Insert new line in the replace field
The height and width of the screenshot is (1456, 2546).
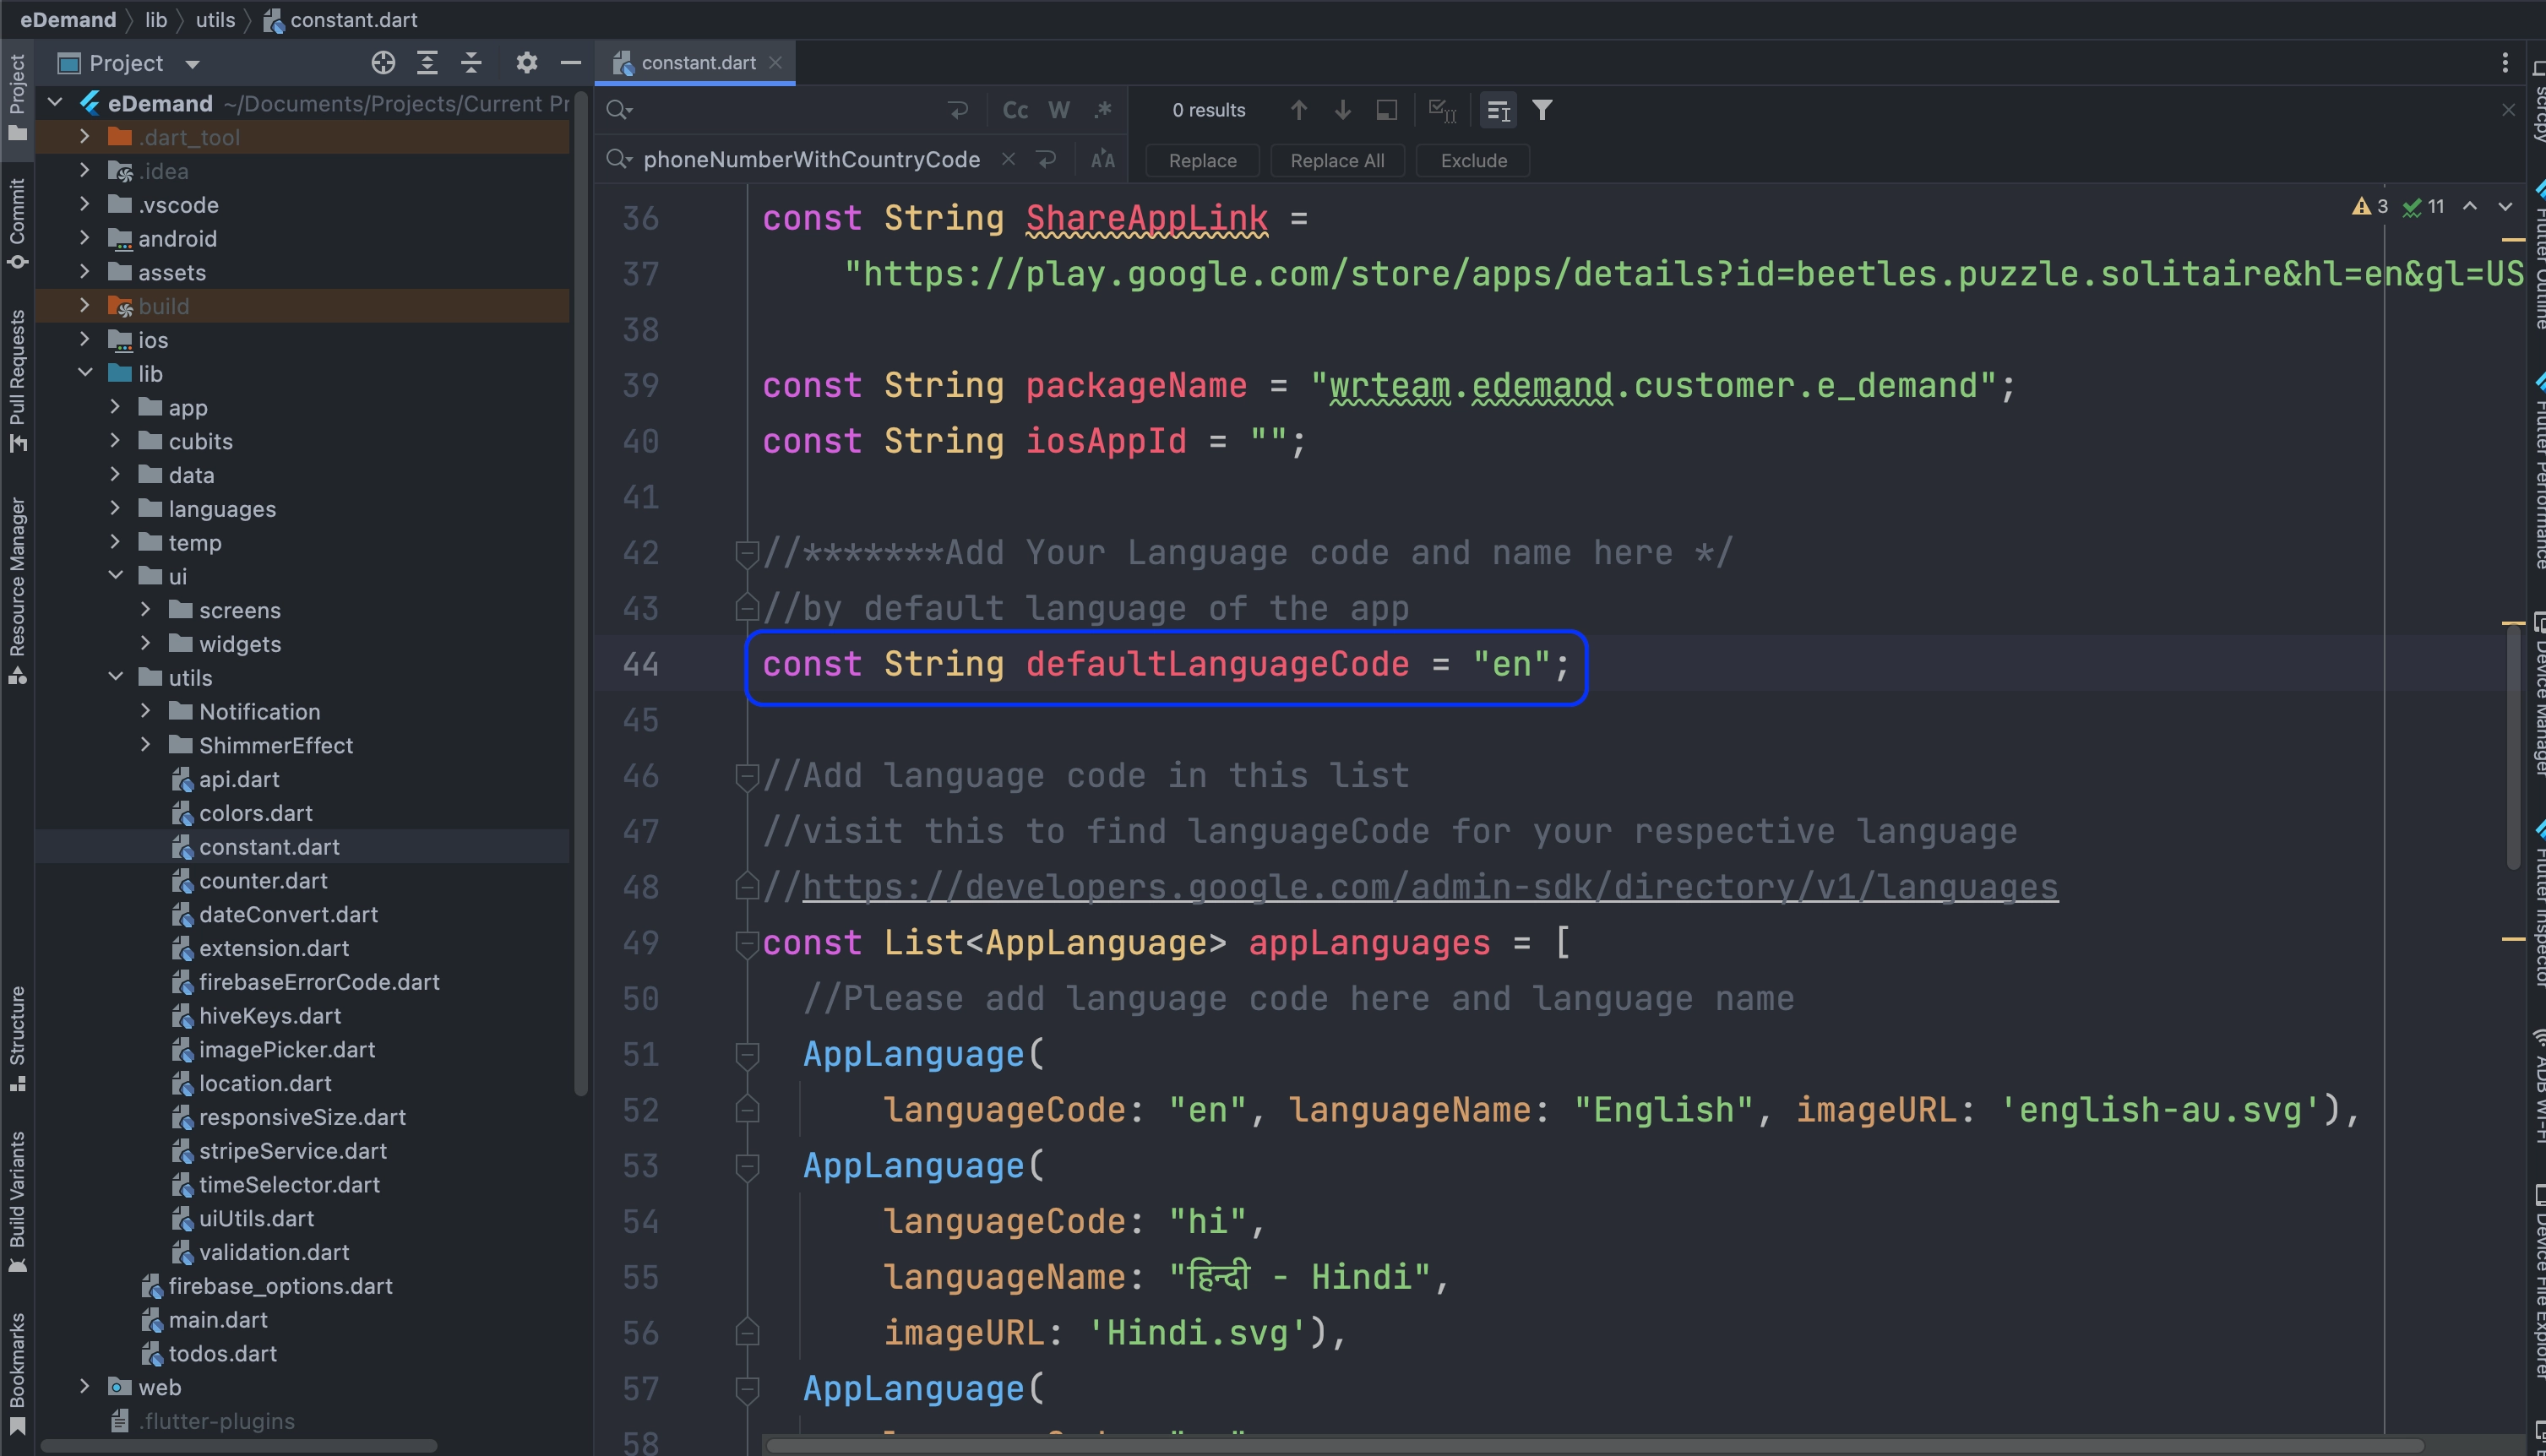click(1046, 160)
